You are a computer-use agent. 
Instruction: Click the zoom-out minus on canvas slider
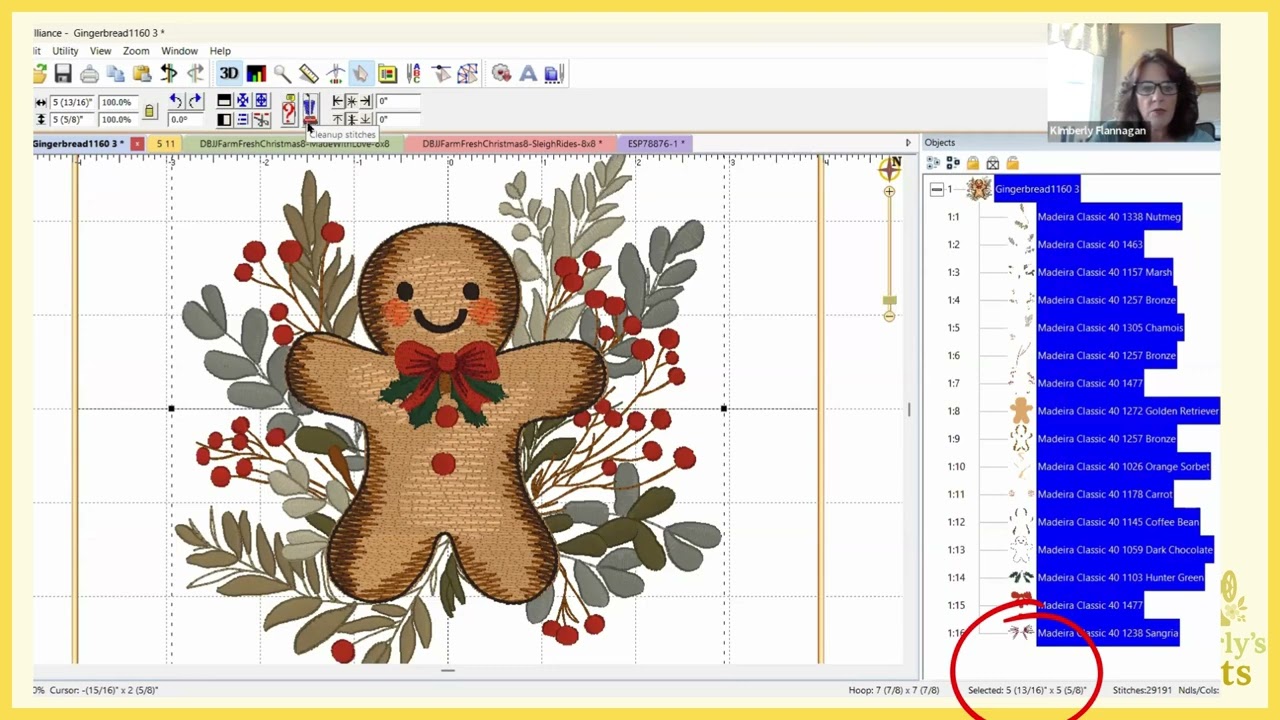point(889,316)
